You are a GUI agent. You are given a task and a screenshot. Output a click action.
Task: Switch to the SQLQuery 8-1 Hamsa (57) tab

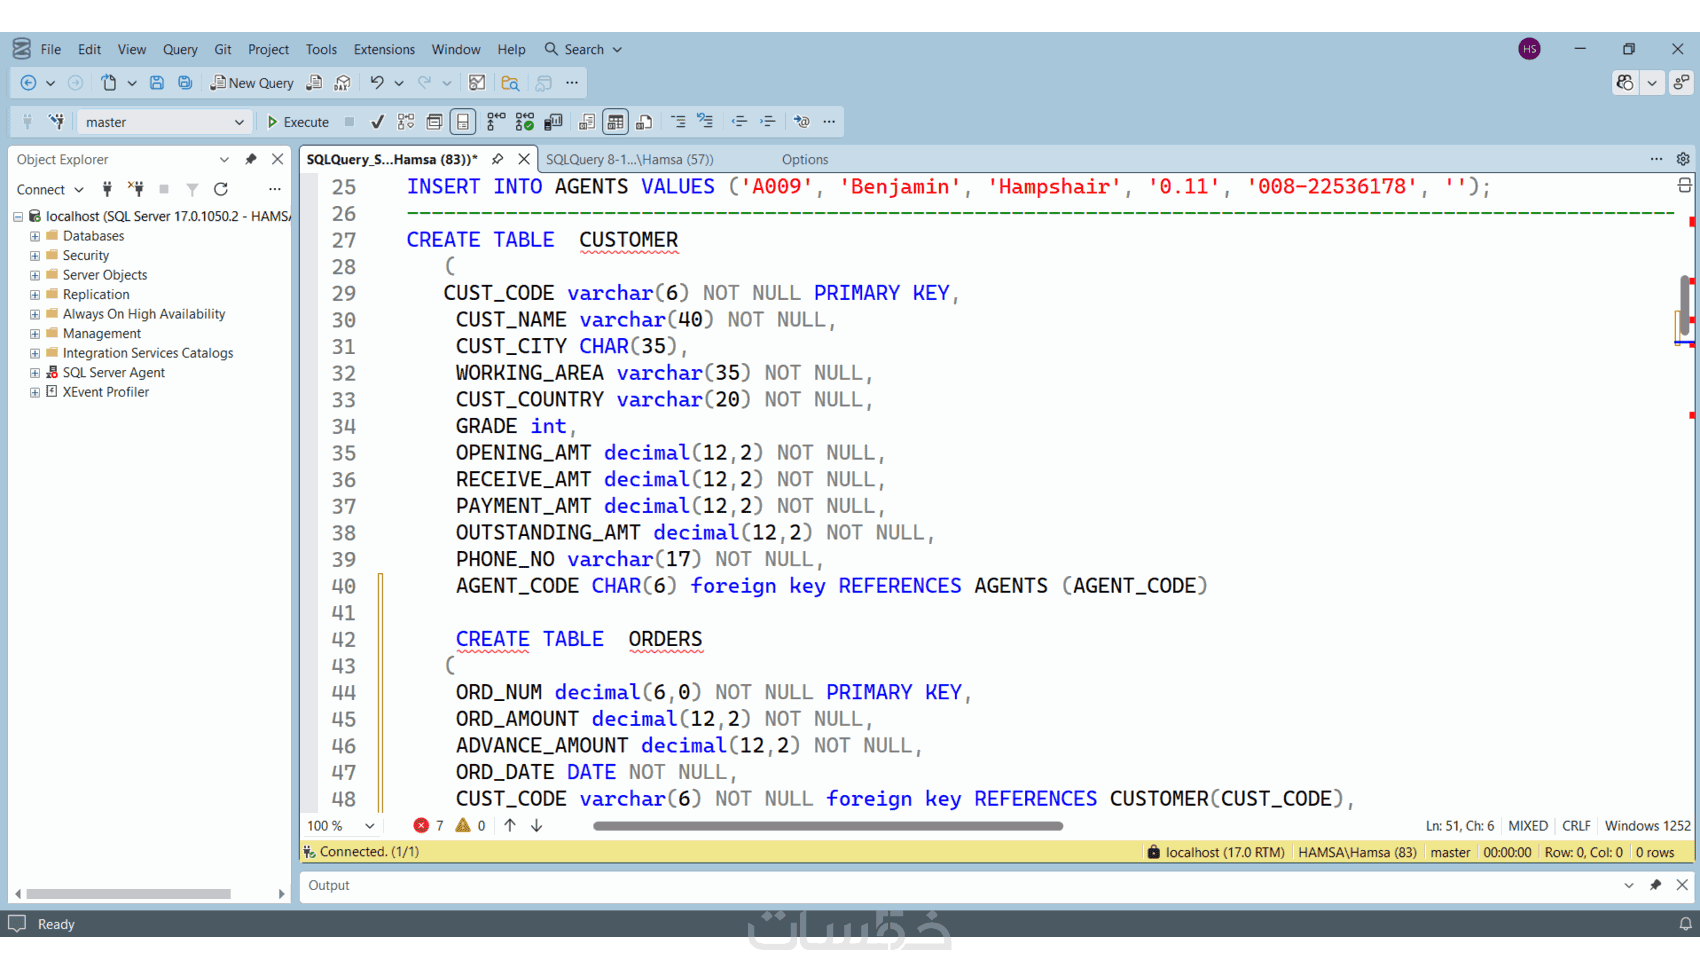(x=630, y=159)
